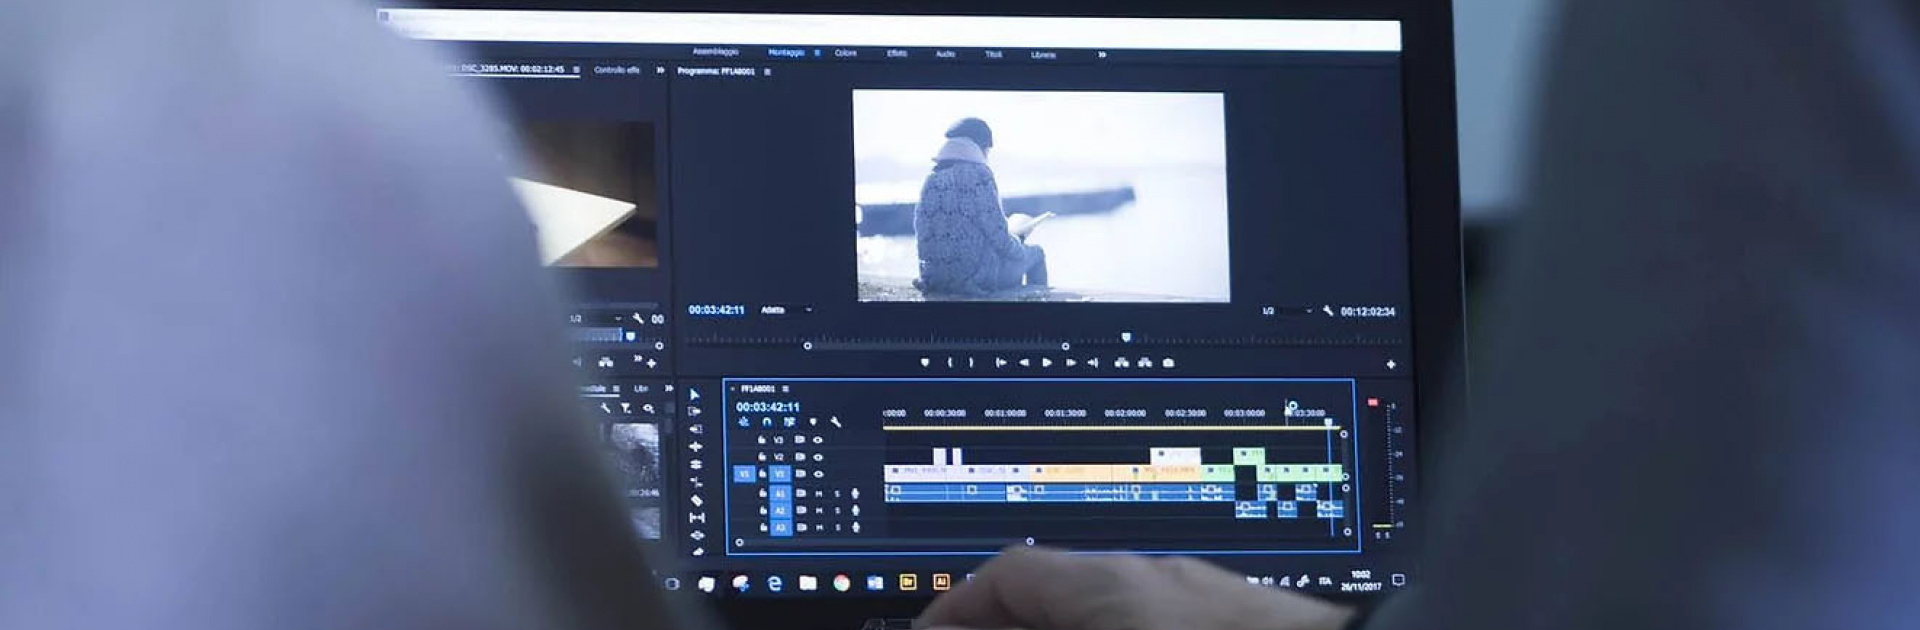The image size is (1920, 630).
Task: Open Controllo effetti panel tab
Action: [617, 70]
